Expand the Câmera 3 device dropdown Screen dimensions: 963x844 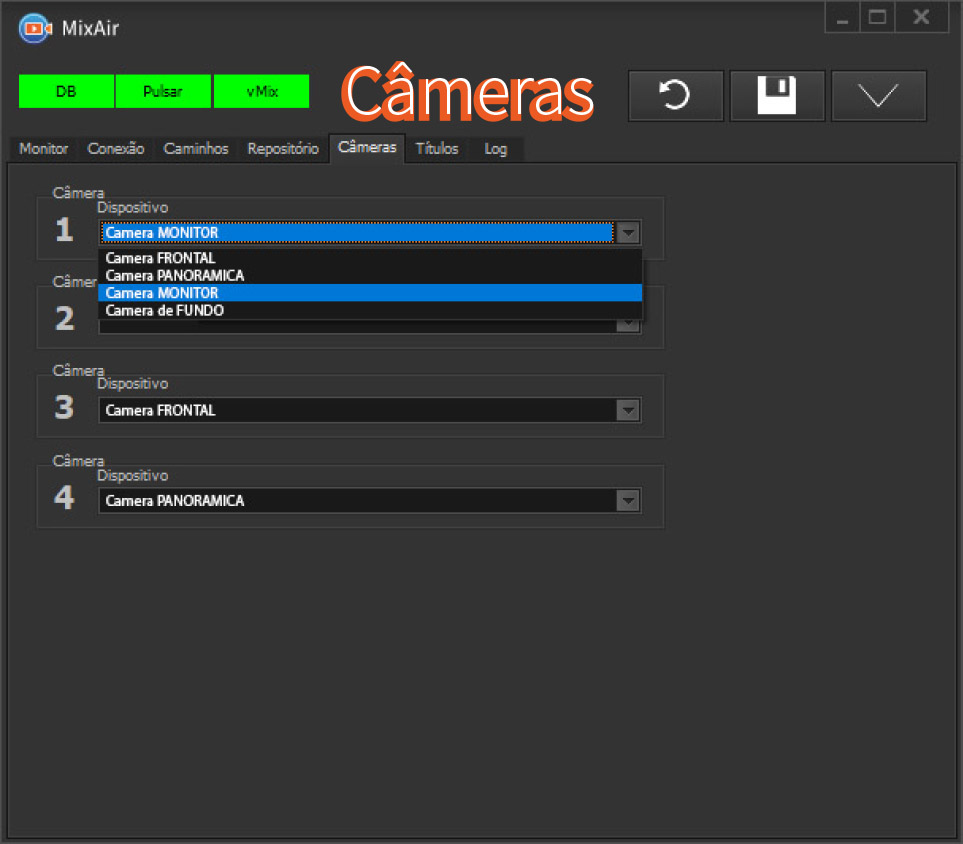click(x=628, y=411)
